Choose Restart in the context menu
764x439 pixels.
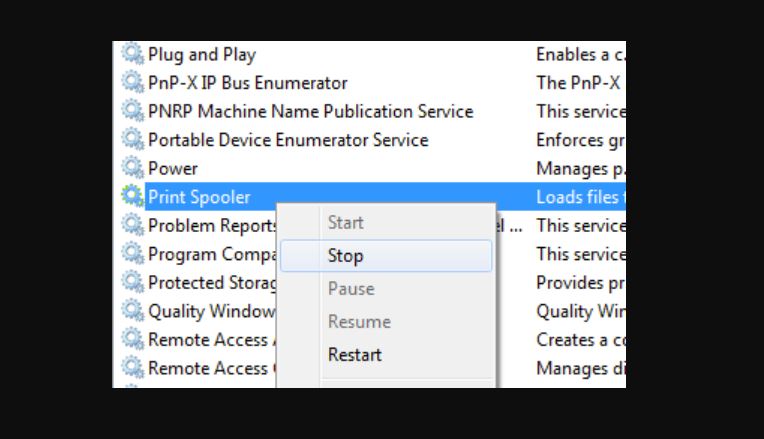(355, 355)
